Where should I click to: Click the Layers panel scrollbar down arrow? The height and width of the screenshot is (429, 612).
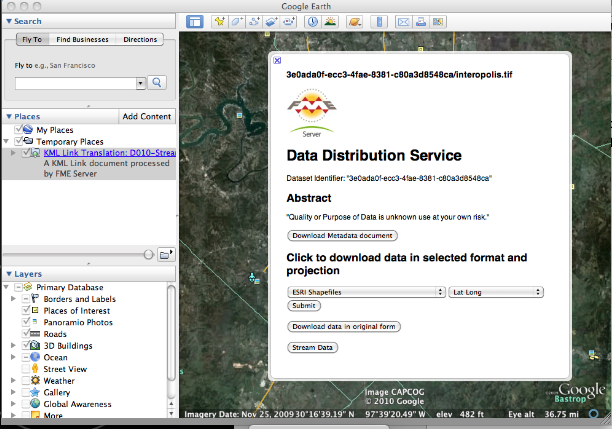point(171,413)
